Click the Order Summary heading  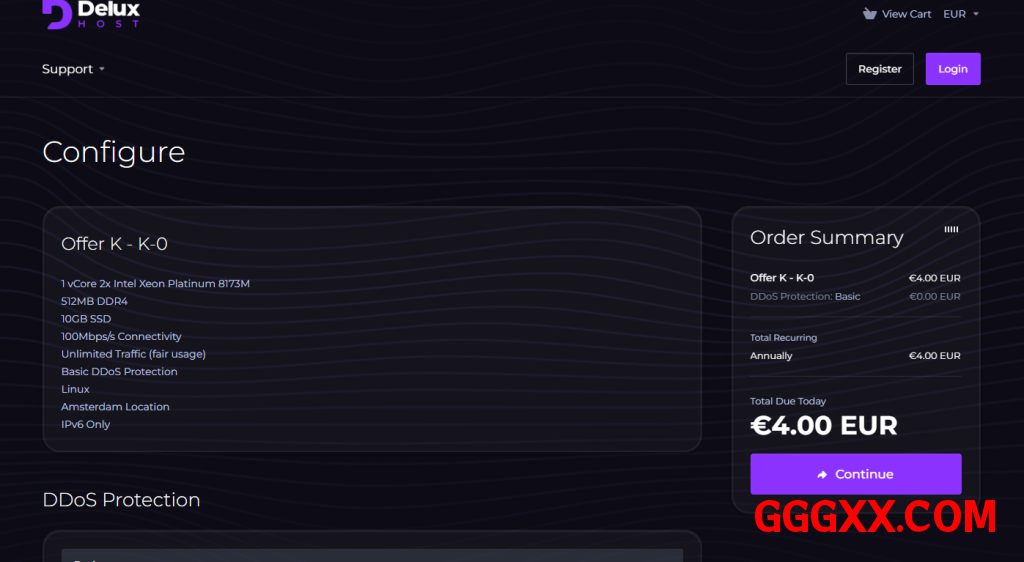pyautogui.click(x=826, y=238)
